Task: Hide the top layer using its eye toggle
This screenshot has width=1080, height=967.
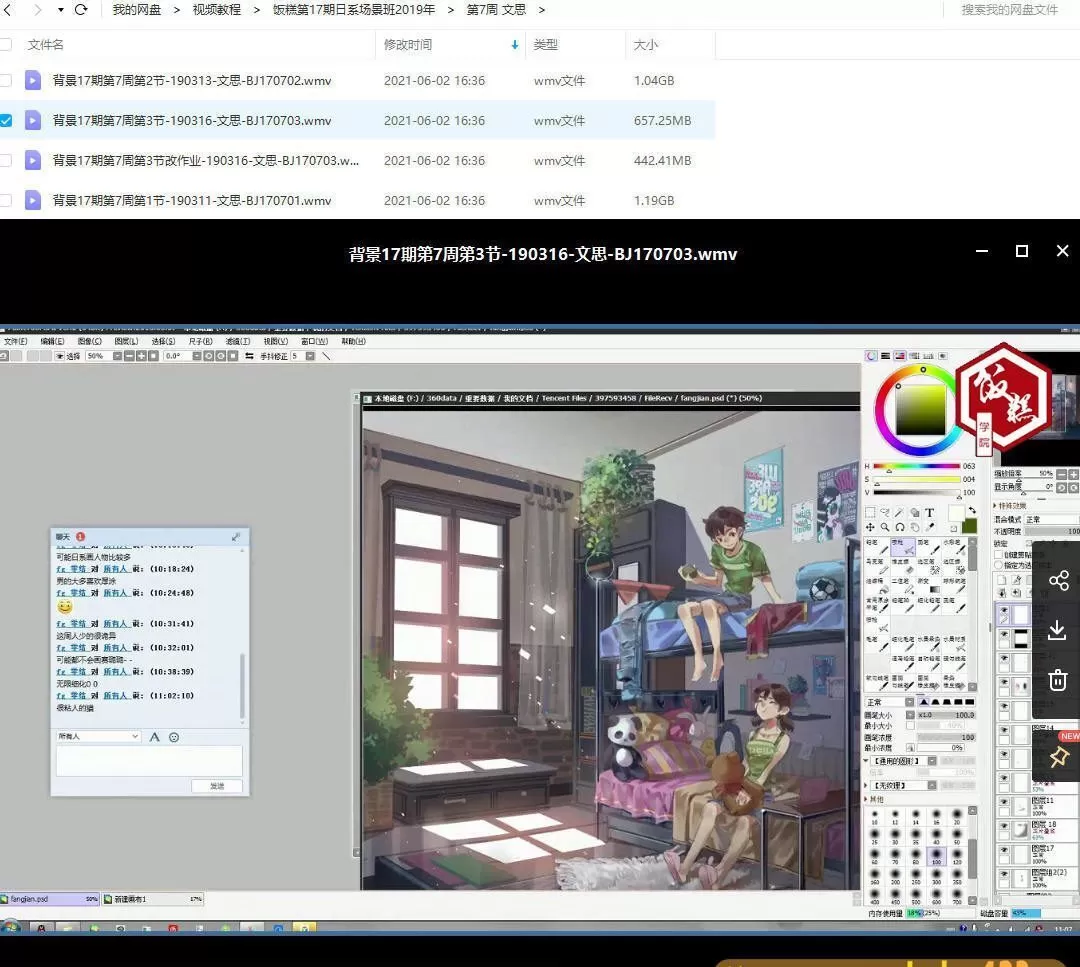Action: coord(1003,610)
